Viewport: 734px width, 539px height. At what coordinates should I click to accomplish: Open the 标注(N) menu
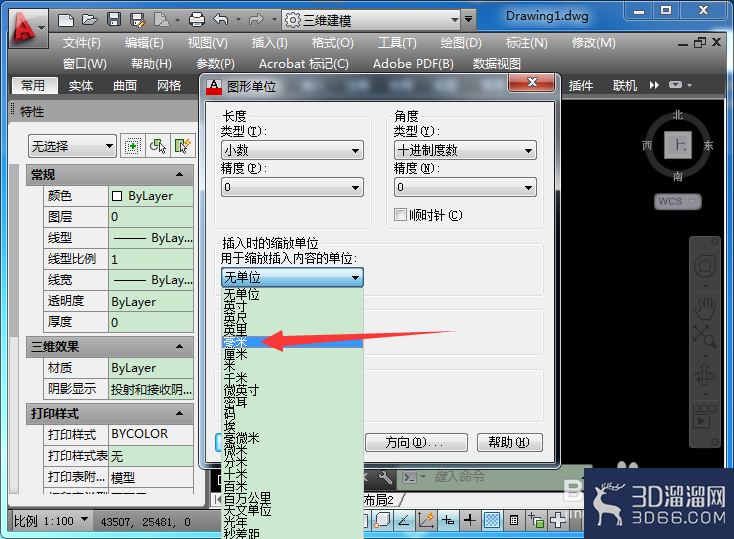pos(527,43)
